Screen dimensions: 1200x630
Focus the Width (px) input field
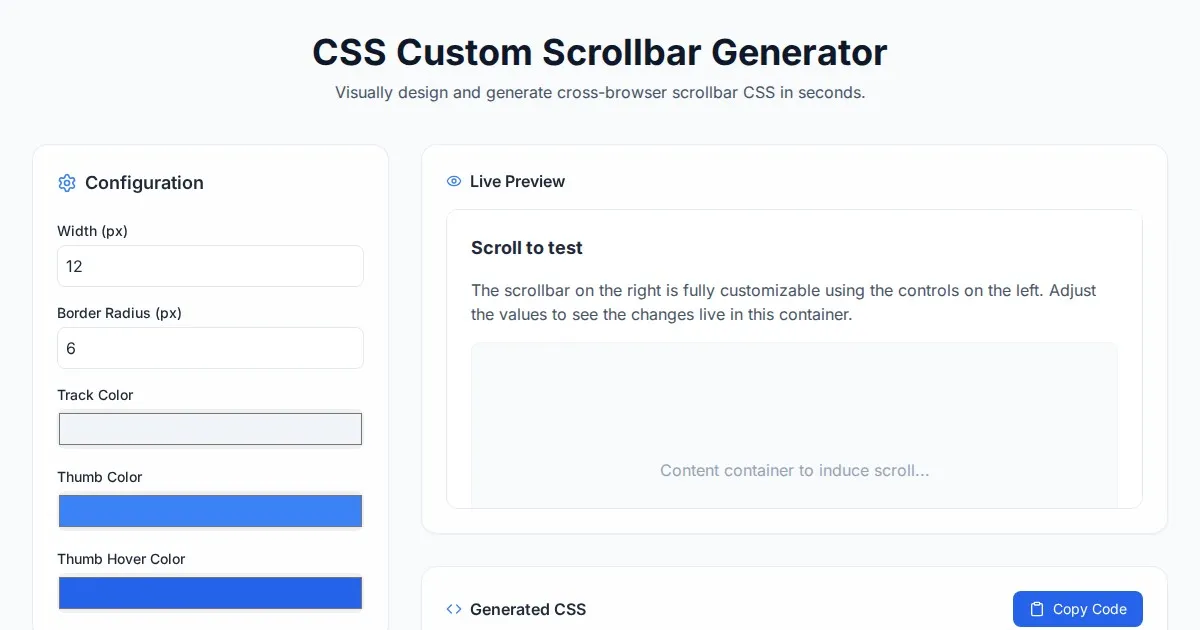[x=210, y=266]
